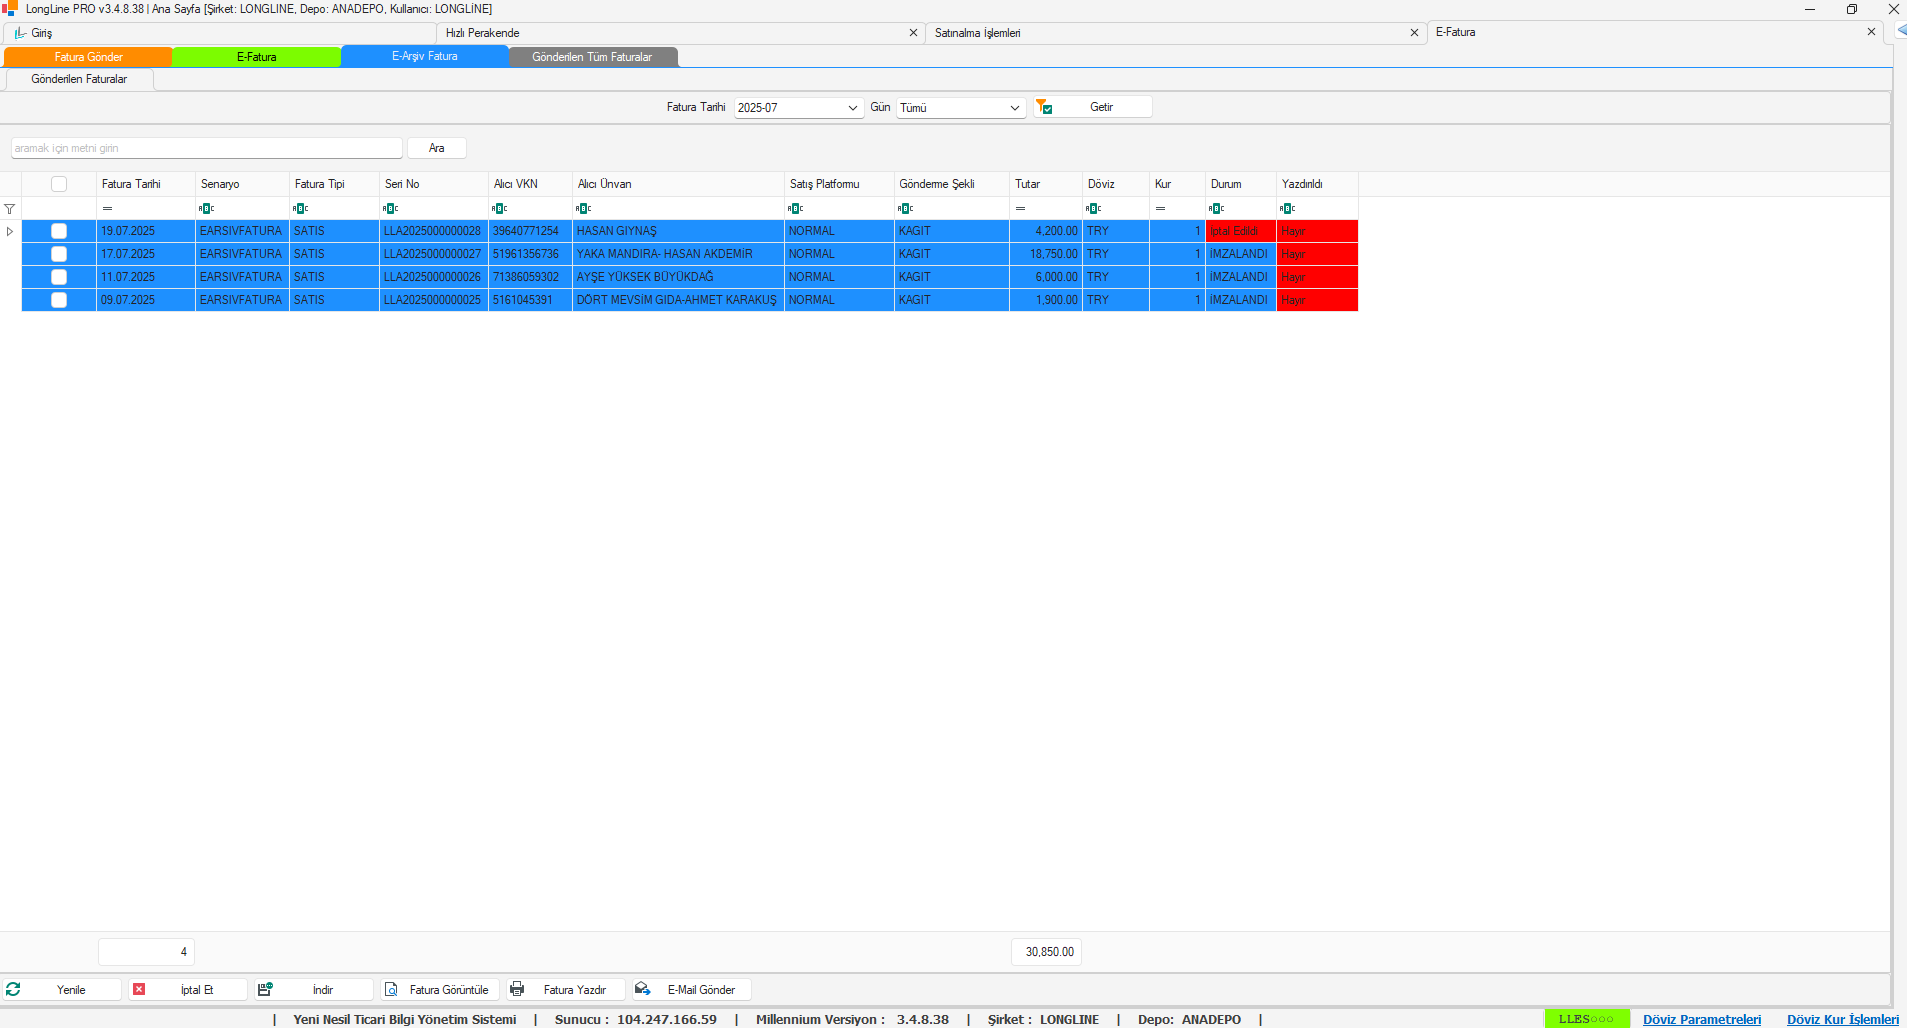
Task: Click the Yenile refresh icon
Action: click(x=13, y=989)
